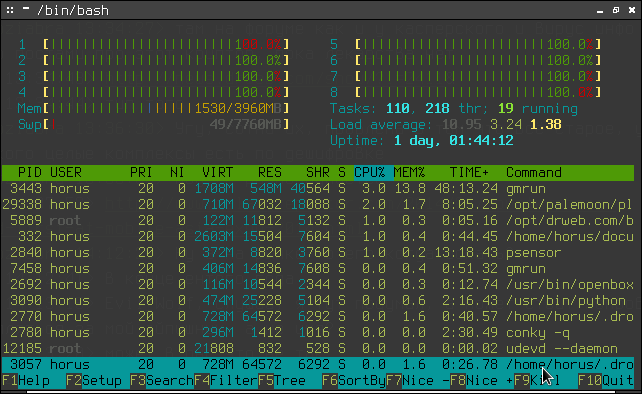Click the Uptime value

tap(454, 140)
